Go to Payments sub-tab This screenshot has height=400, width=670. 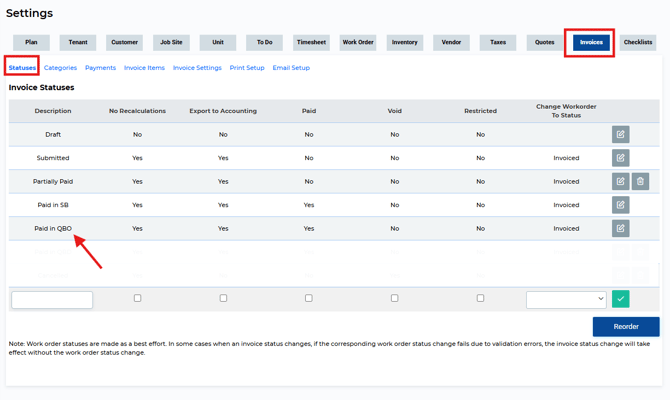100,68
